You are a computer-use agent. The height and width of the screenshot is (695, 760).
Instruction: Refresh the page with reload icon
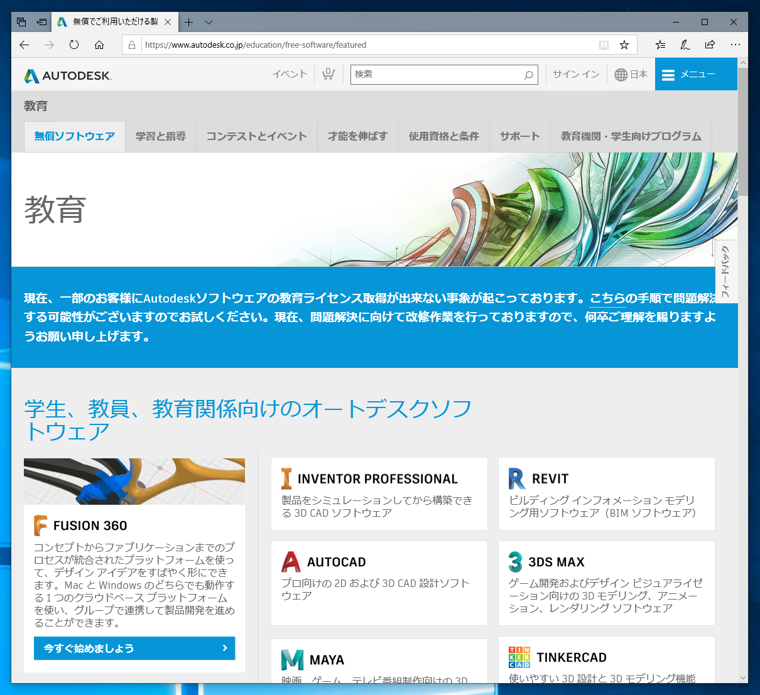point(74,45)
